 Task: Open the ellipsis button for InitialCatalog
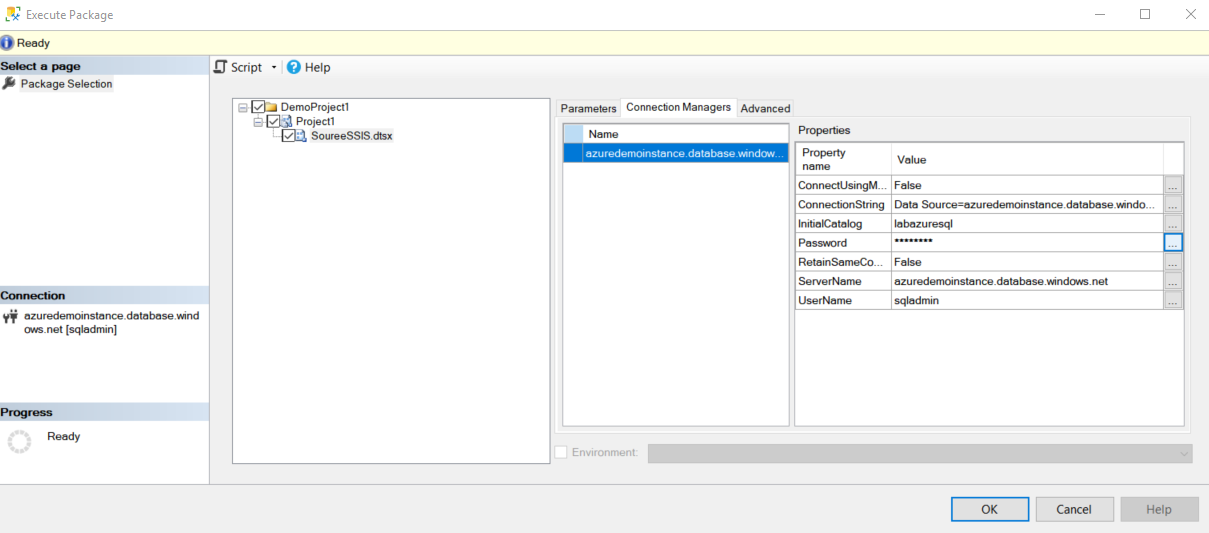(1173, 223)
